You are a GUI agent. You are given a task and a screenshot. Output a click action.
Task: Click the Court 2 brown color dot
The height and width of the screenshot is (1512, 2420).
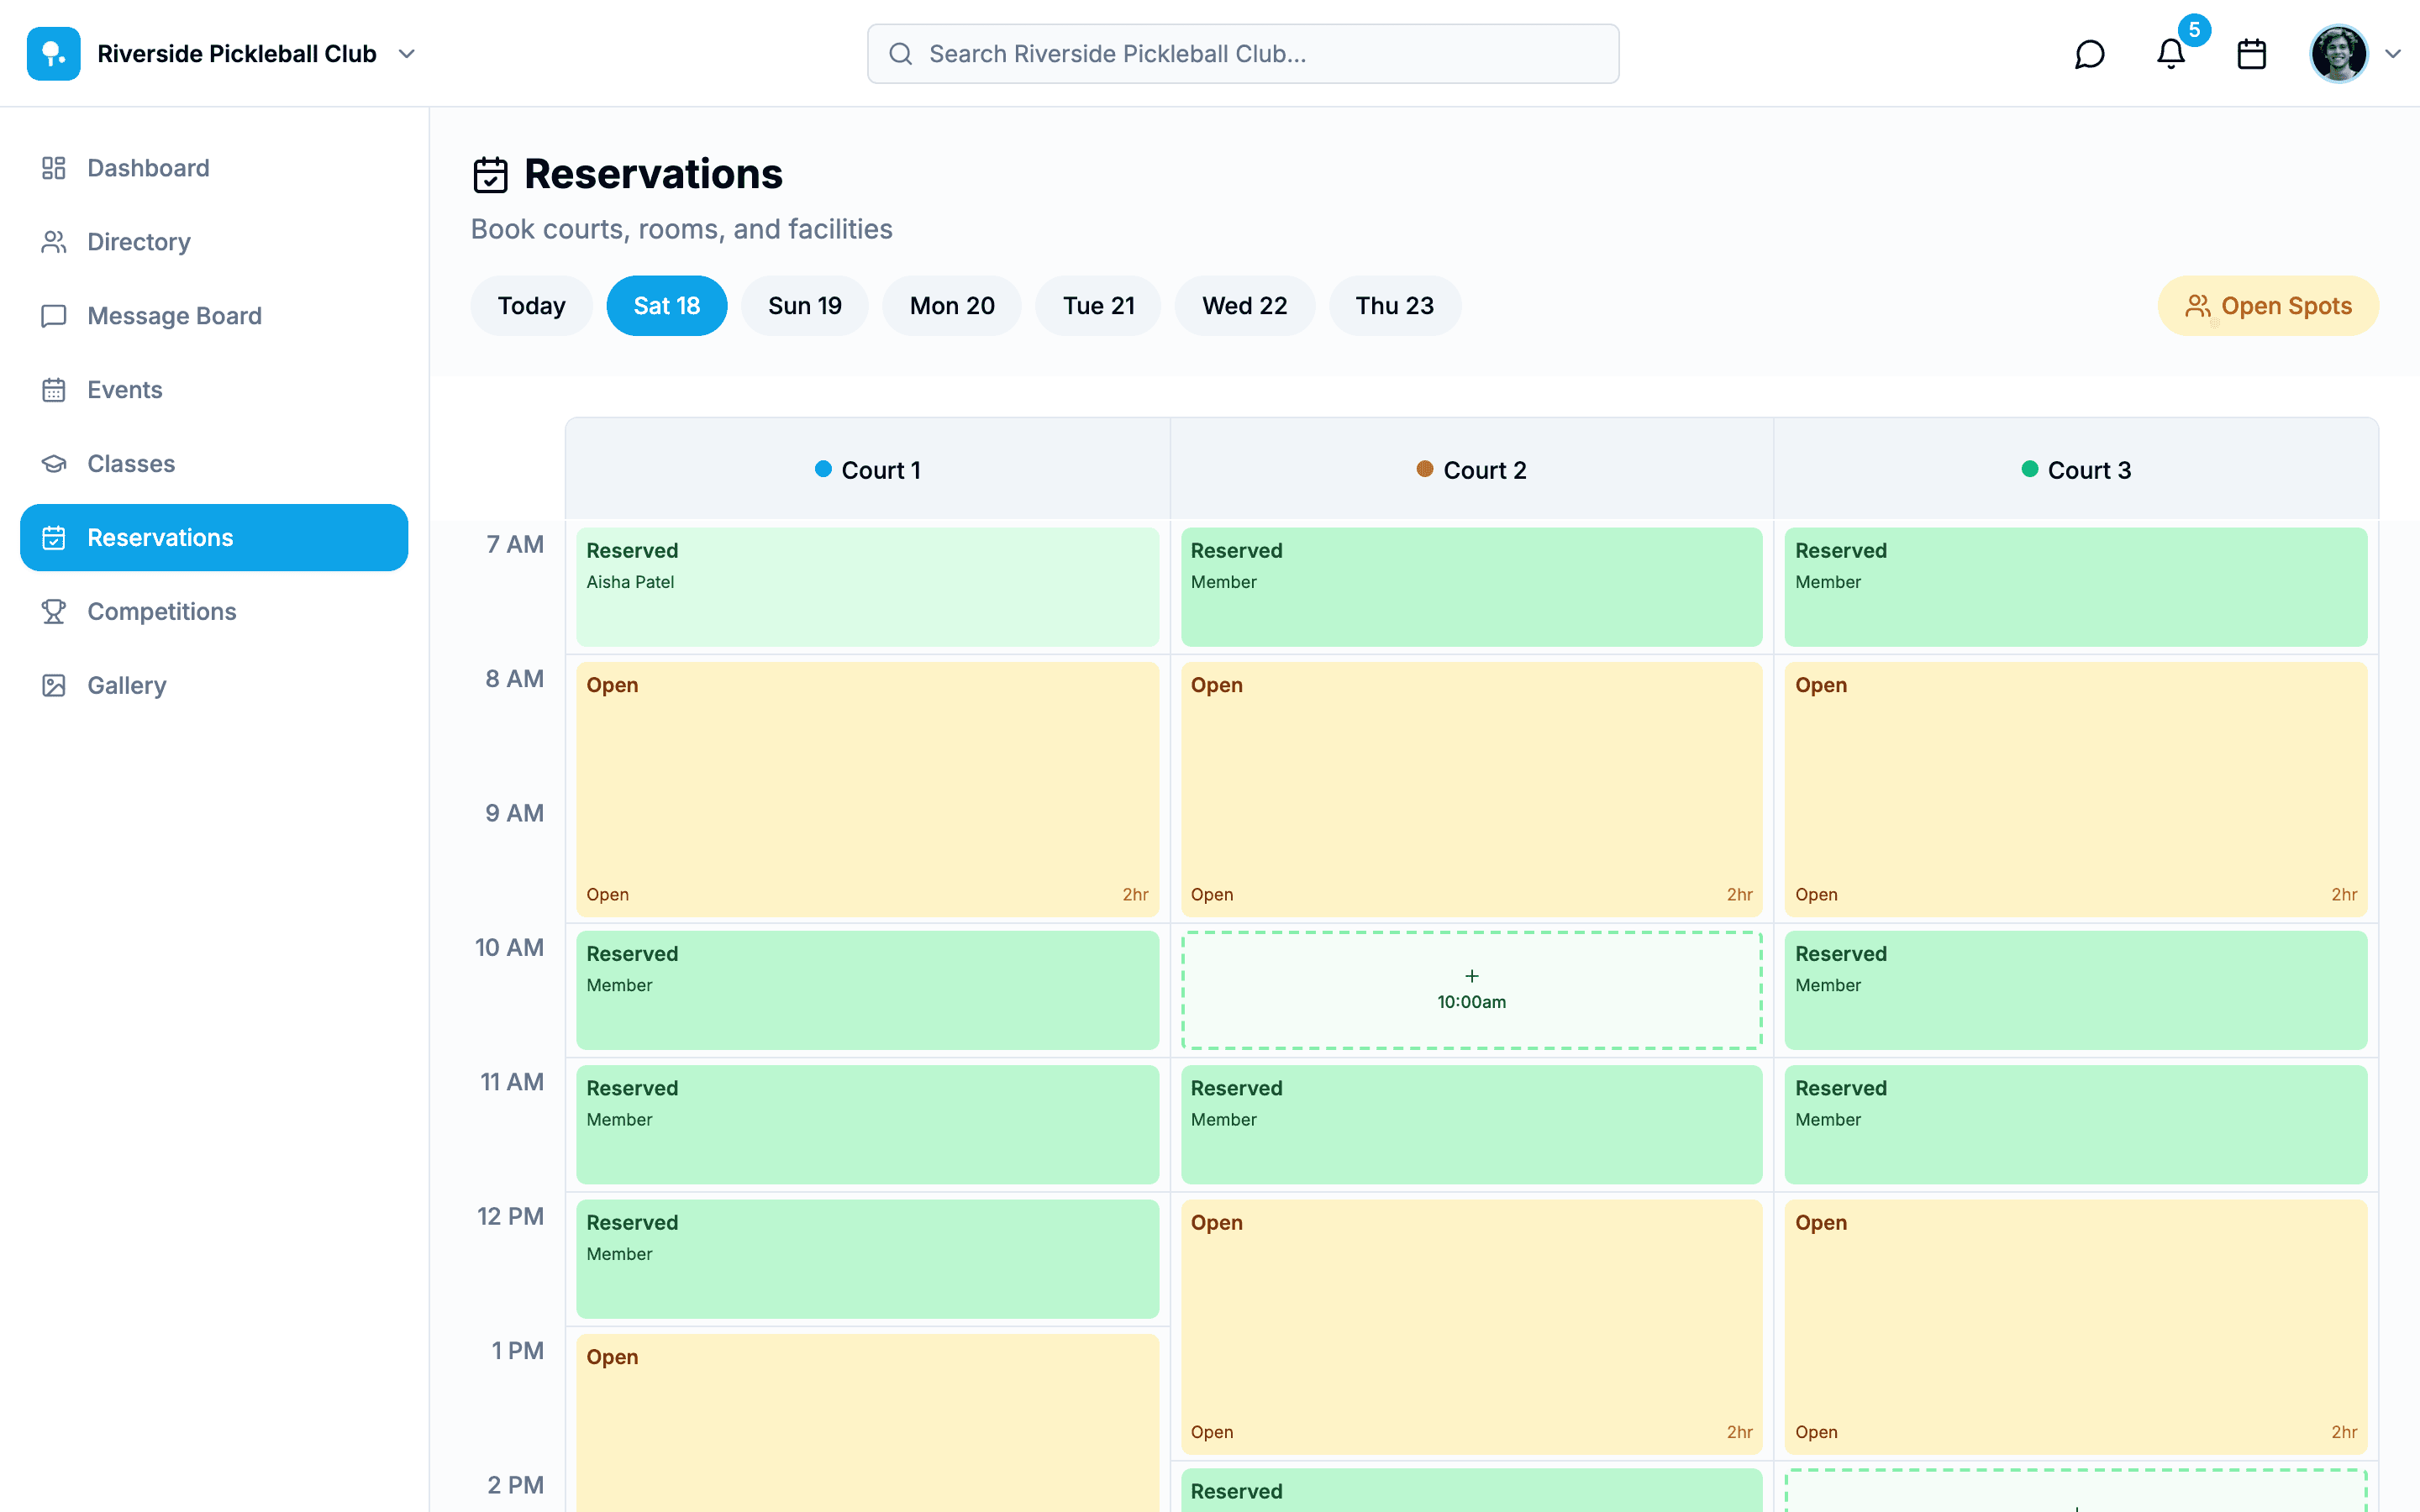pyautogui.click(x=1425, y=469)
